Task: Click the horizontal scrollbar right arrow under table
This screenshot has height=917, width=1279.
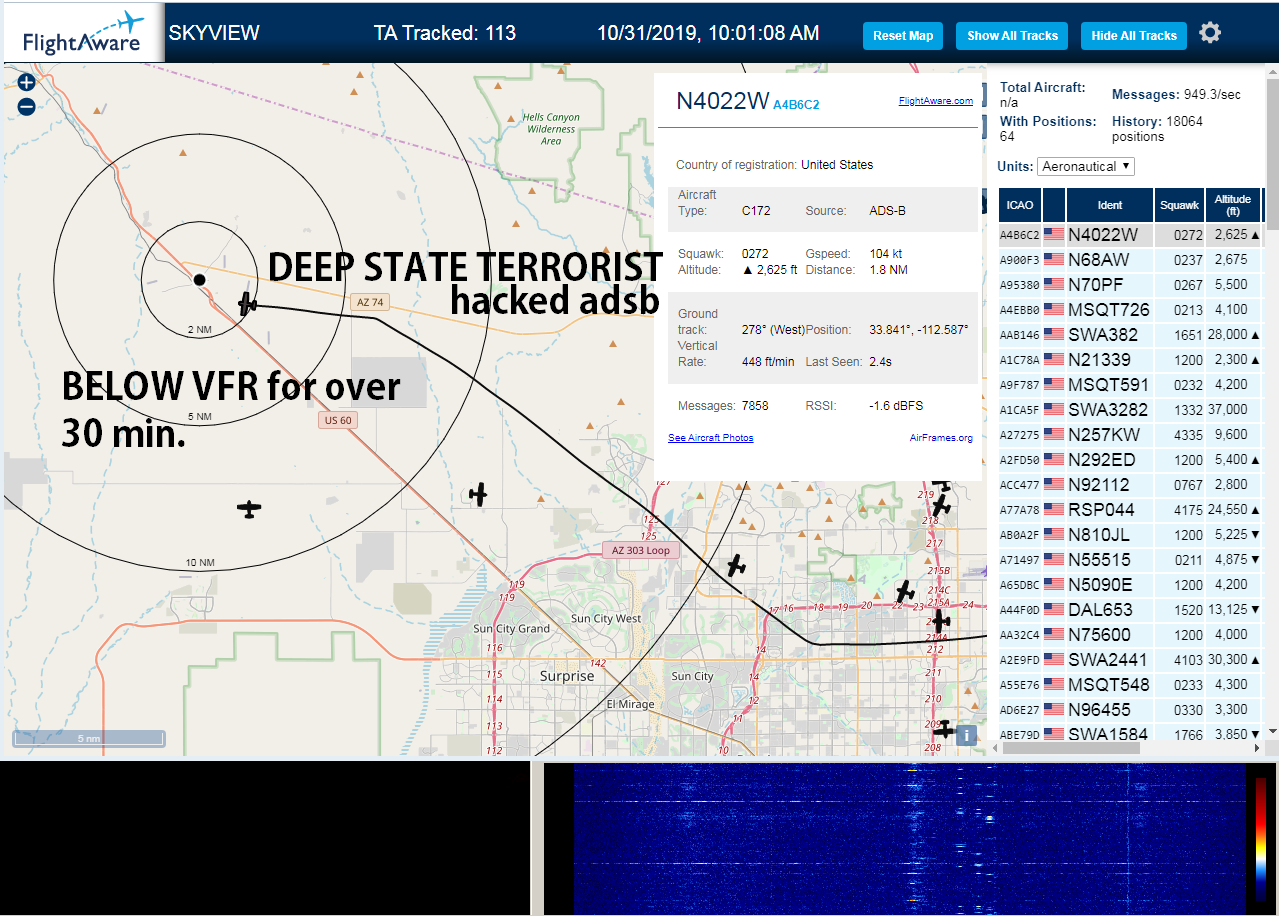Action: [1257, 748]
